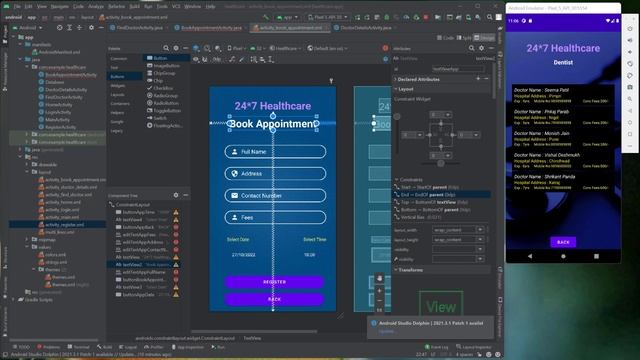Open attributes panel settings gear
640x360 pixels.
[x=482, y=48]
